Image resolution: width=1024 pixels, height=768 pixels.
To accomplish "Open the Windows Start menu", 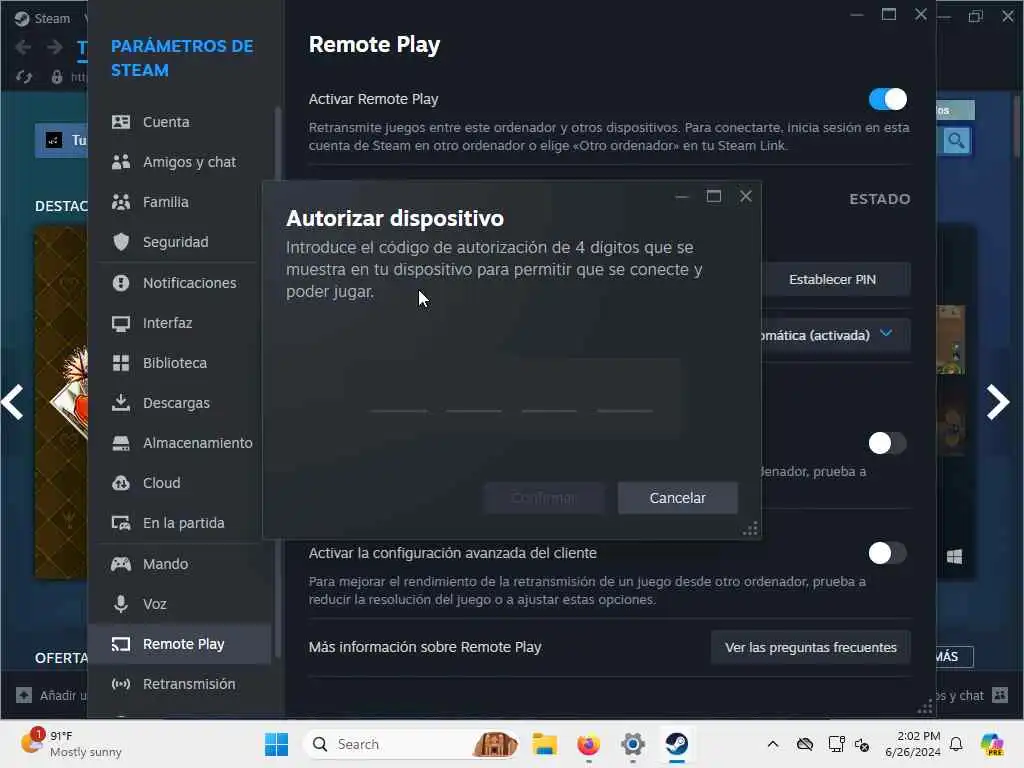I will (x=276, y=744).
